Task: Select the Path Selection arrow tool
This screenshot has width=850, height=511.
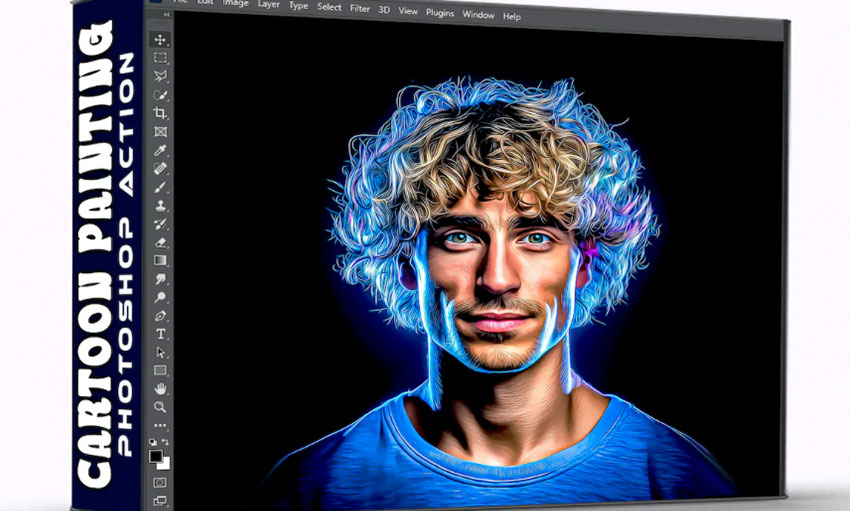Action: tap(160, 352)
